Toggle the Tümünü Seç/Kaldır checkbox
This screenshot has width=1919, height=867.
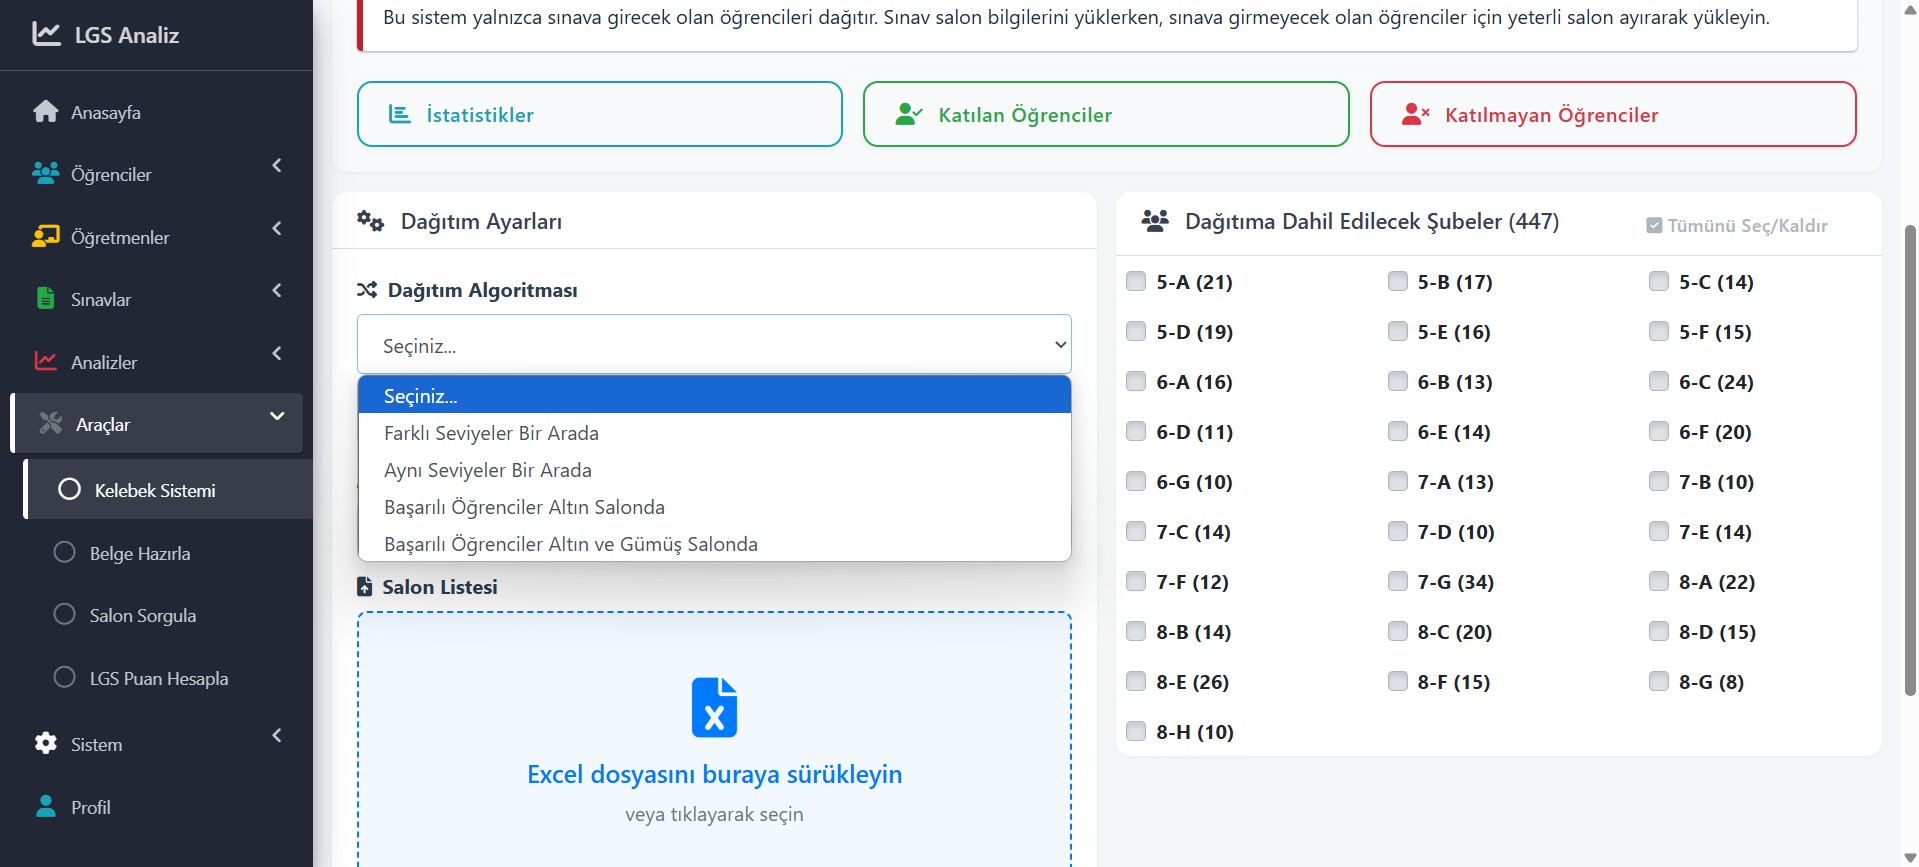click(1654, 226)
